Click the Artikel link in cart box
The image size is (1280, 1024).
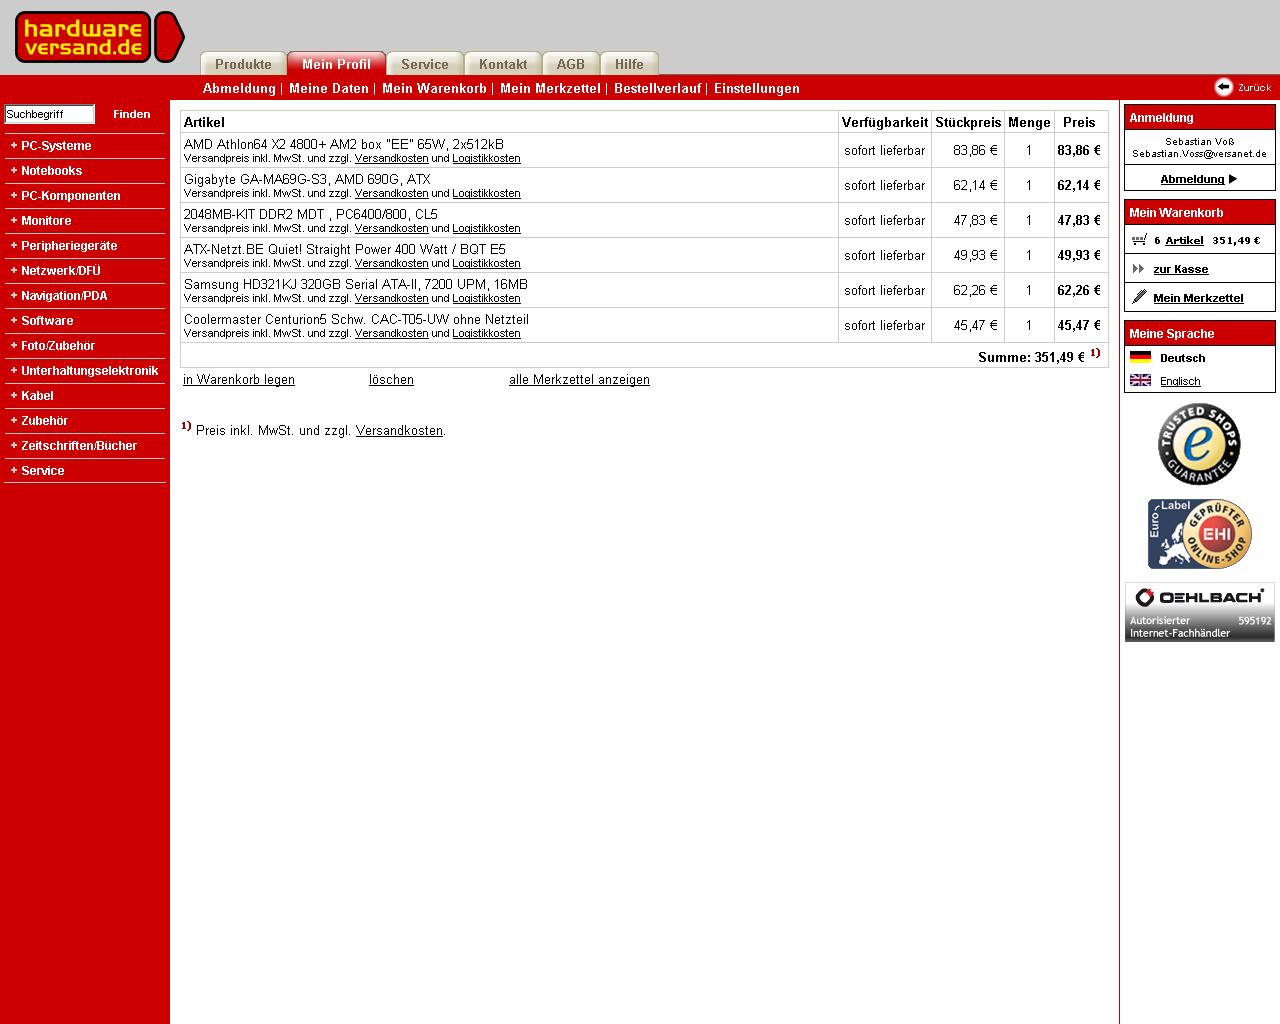pos(1184,240)
